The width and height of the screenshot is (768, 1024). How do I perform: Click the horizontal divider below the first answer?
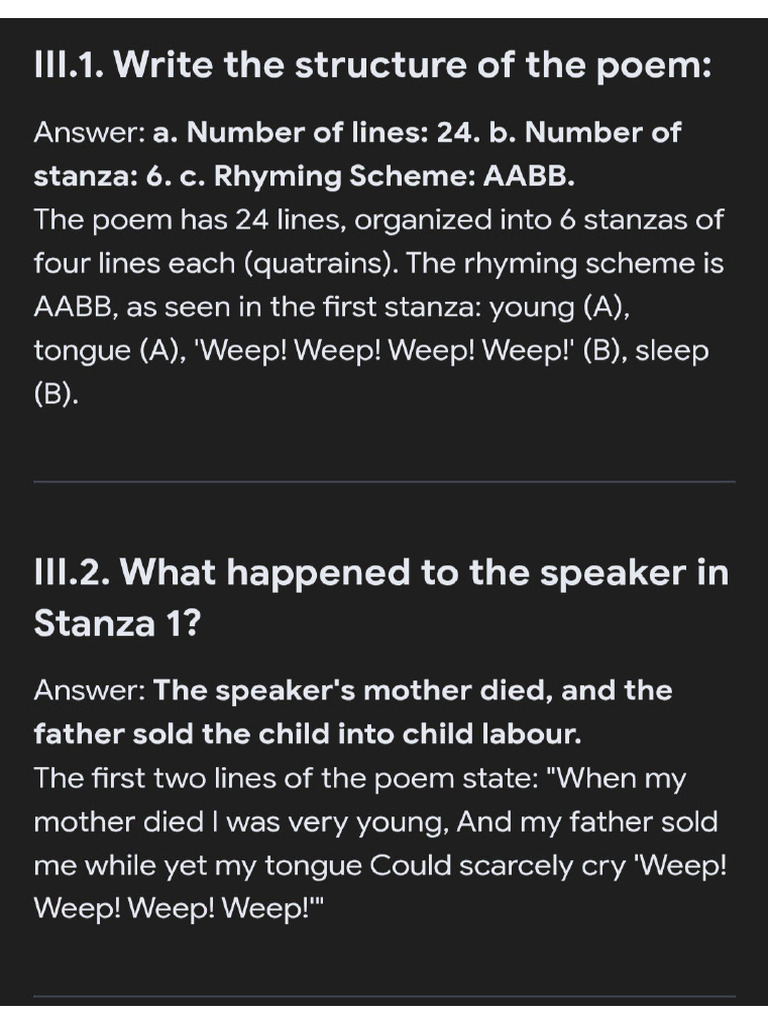point(384,482)
